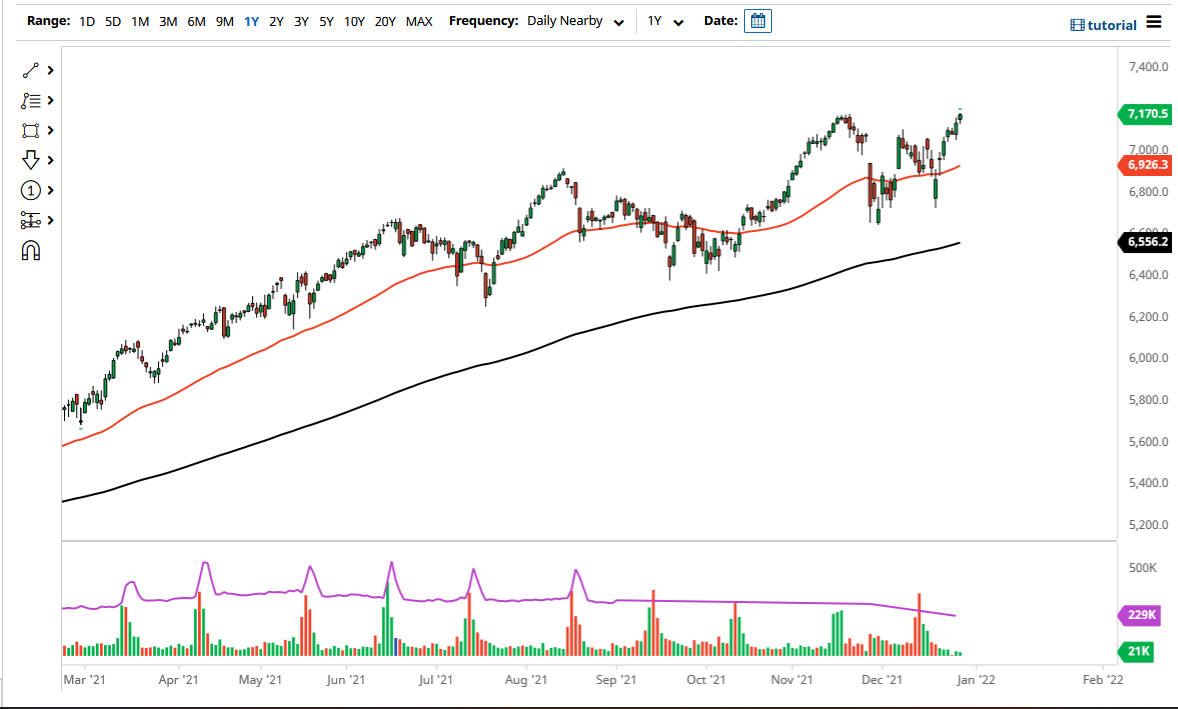Viewport: 1178px width, 709px height.
Task: Click the 20Y range button
Action: point(384,20)
